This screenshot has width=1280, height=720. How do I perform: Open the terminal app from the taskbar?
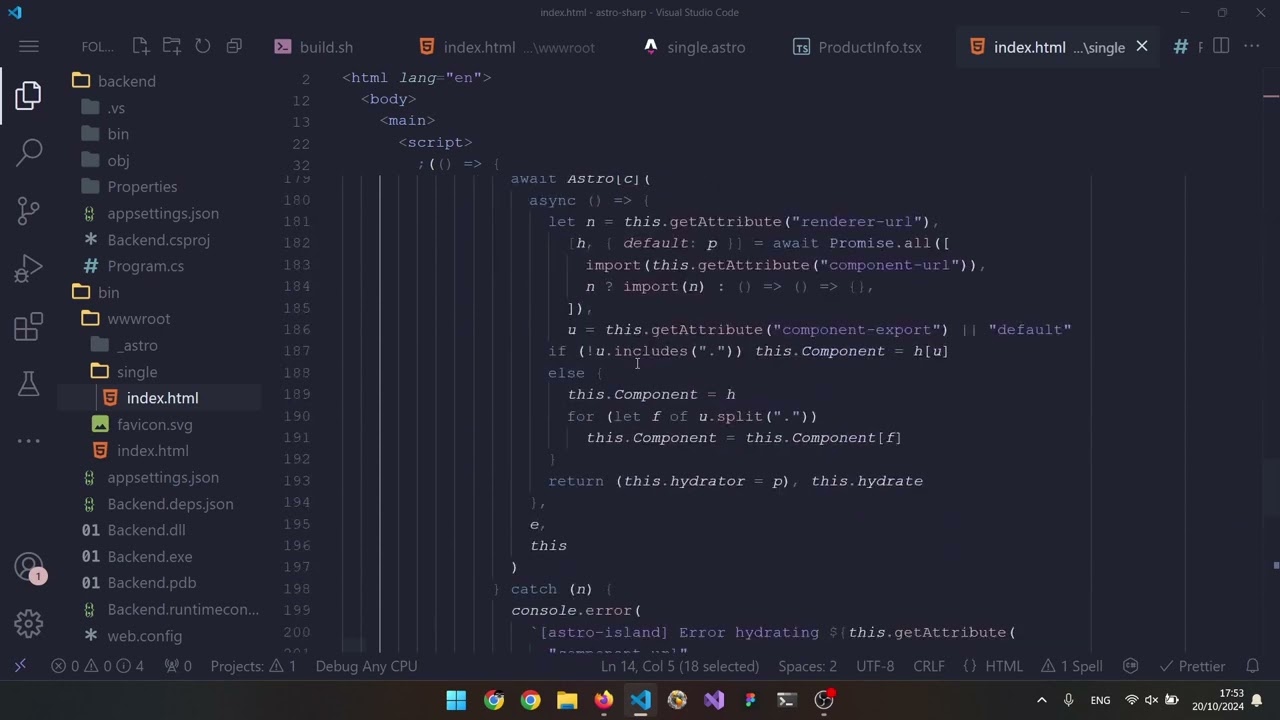(787, 700)
